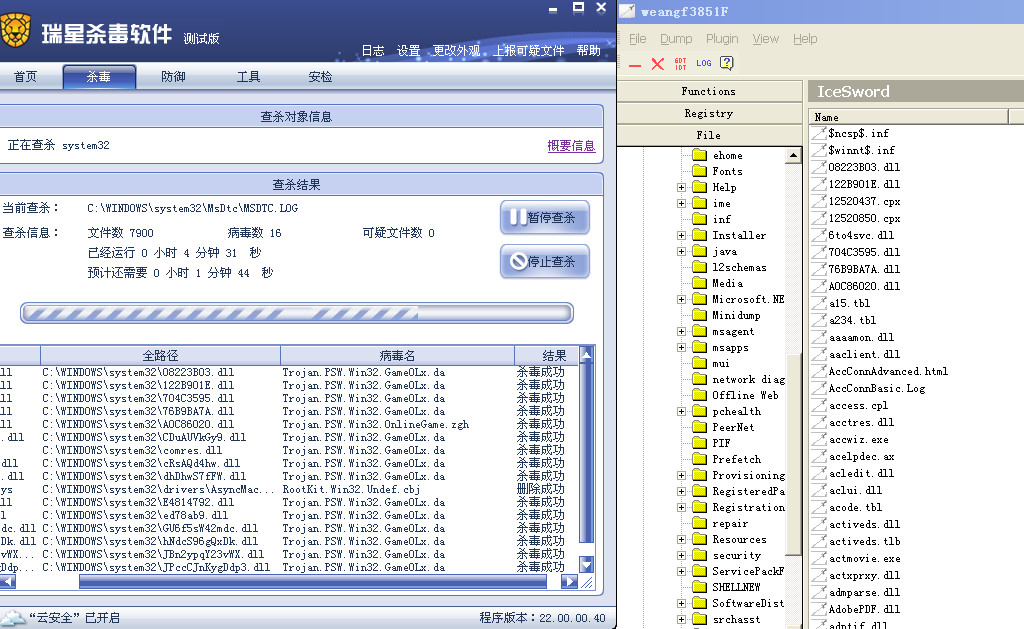The image size is (1024, 629).
Task: Select the Minidump folder in the tree
Action: click(x=736, y=315)
